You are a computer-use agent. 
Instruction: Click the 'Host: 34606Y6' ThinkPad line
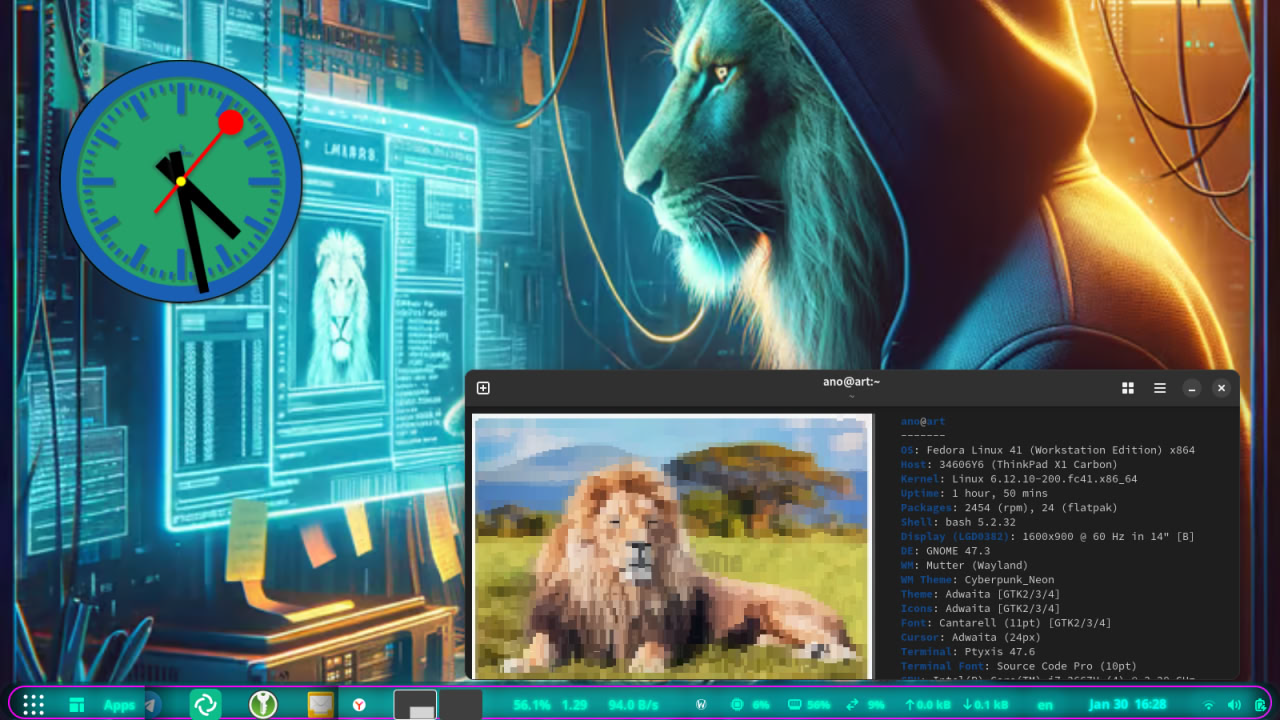point(1009,464)
